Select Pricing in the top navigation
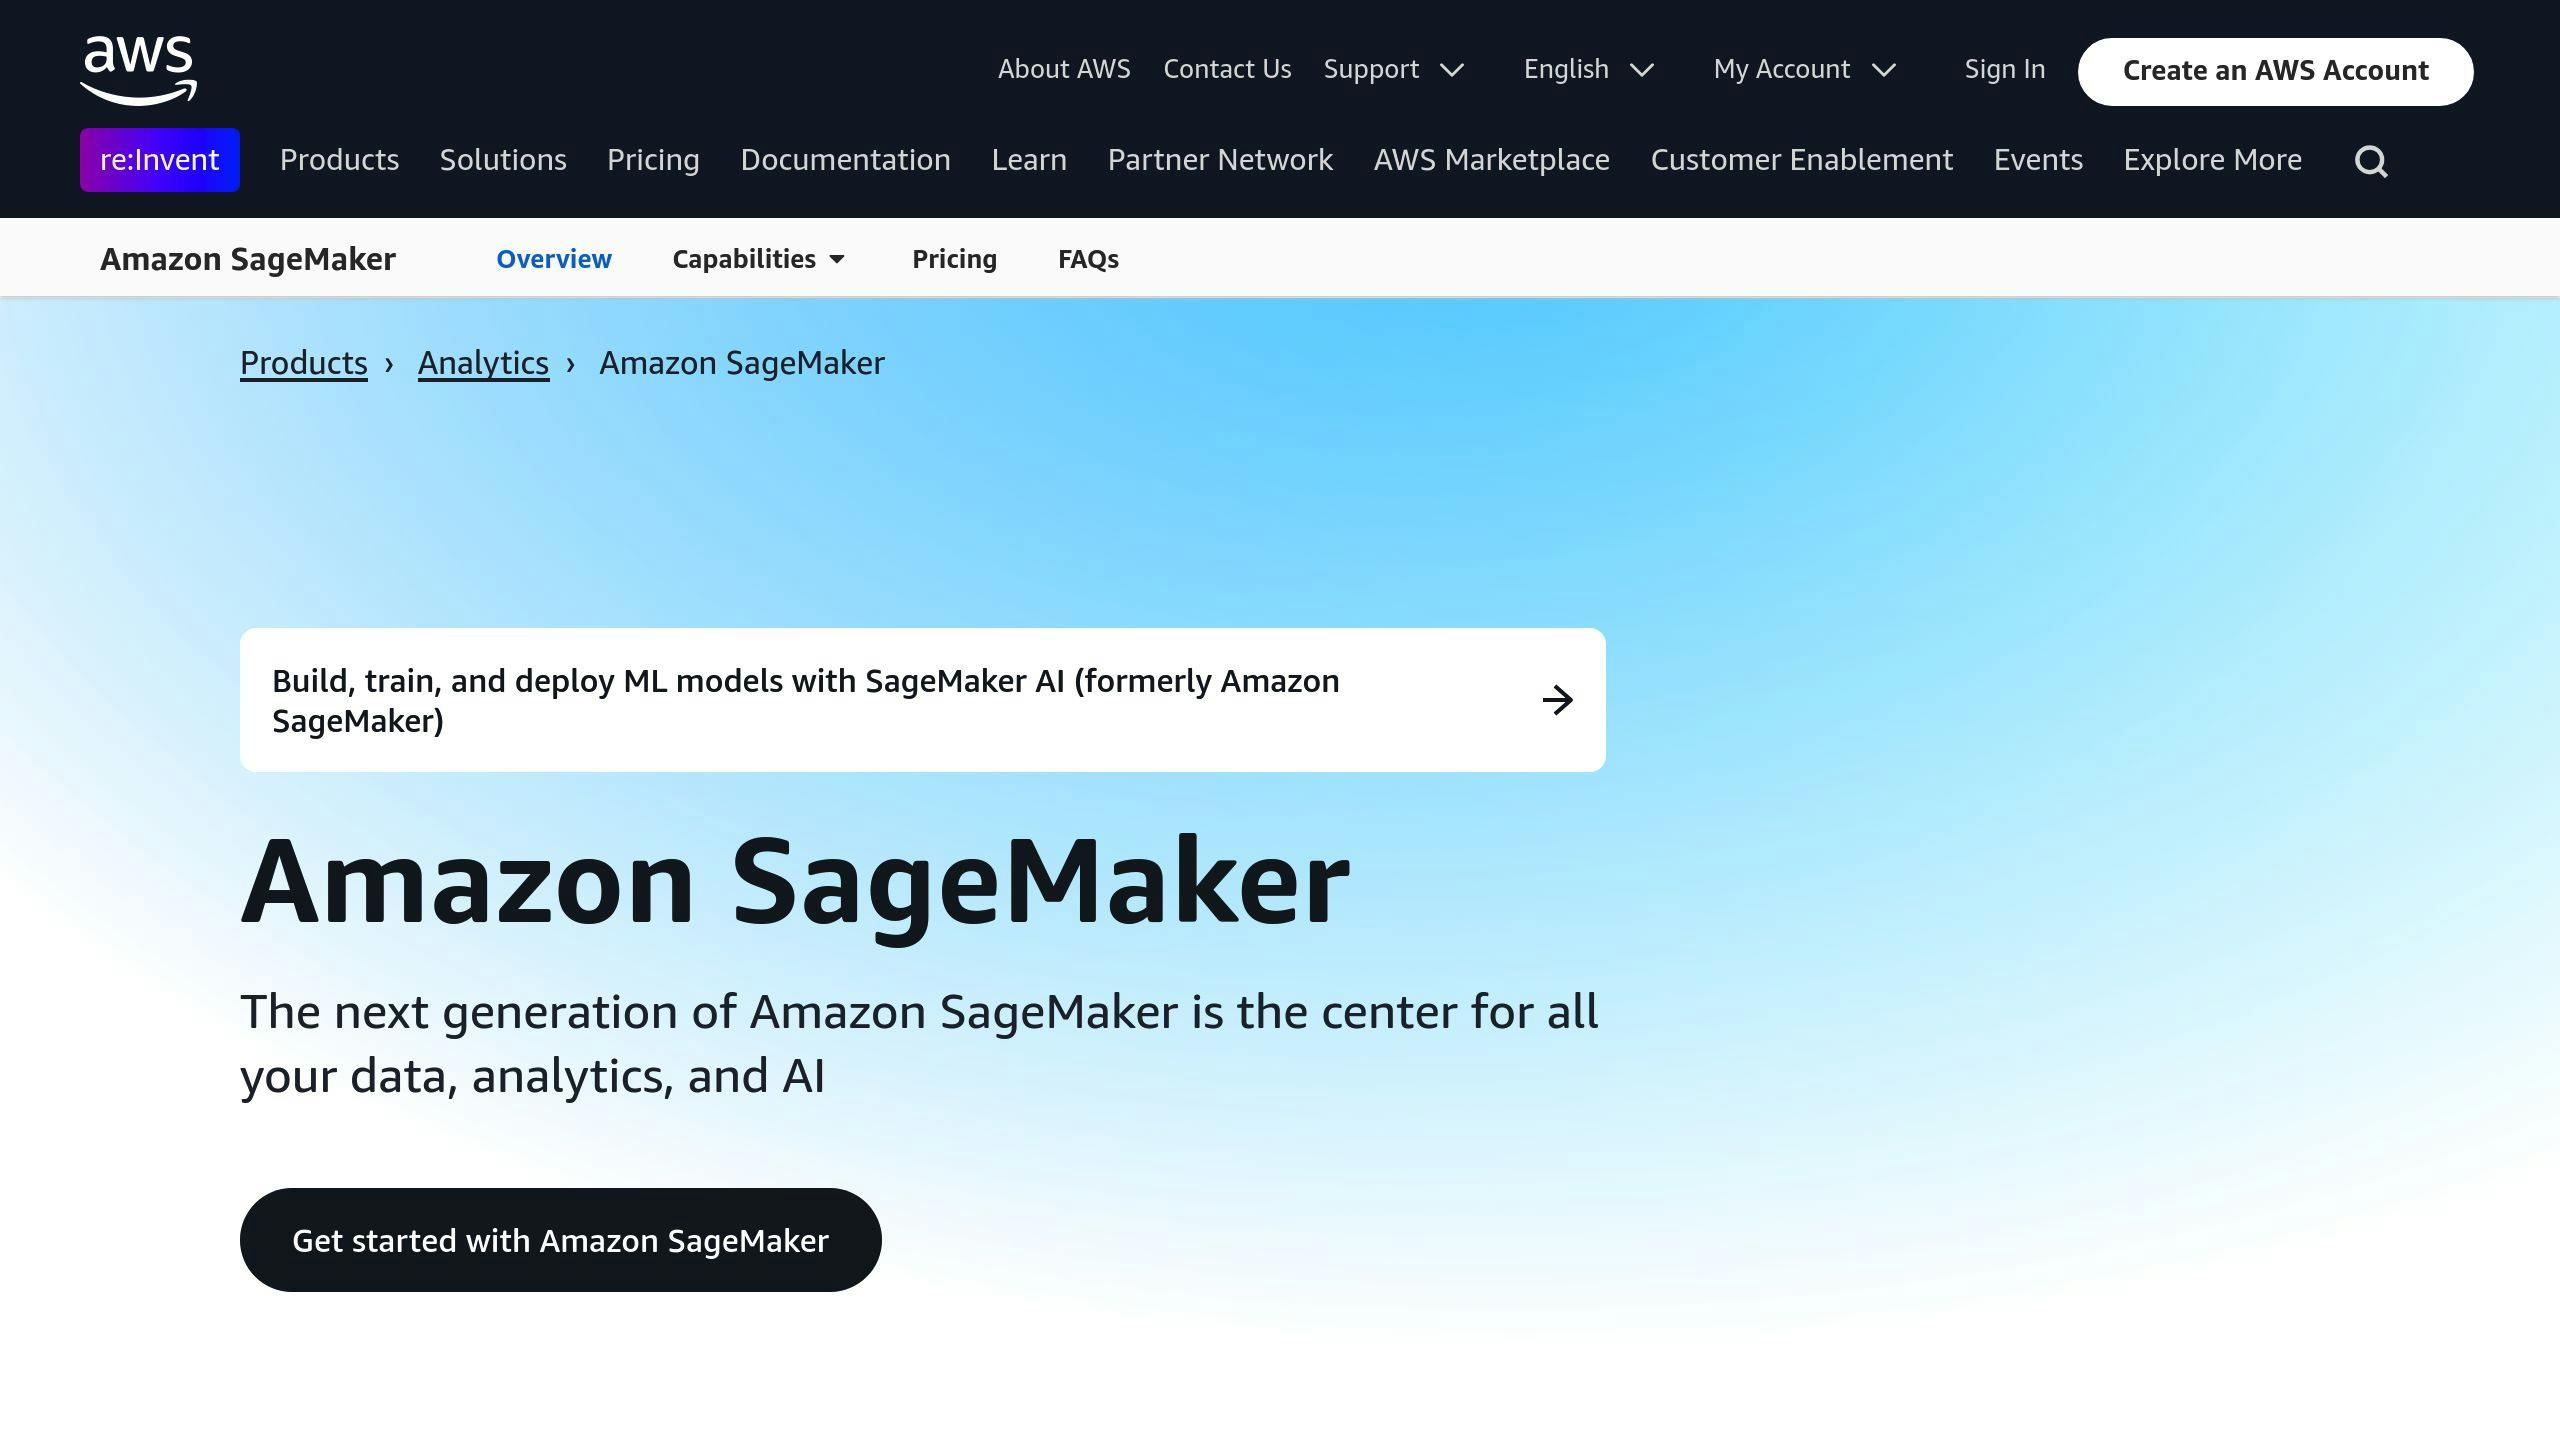Image resolution: width=2560 pixels, height=1440 pixels. click(653, 160)
